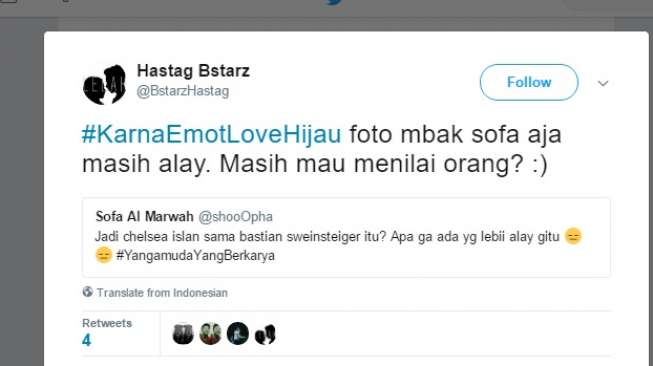Open Hastag Bstarz profile avatar
The height and width of the screenshot is (366, 653).
pos(105,85)
